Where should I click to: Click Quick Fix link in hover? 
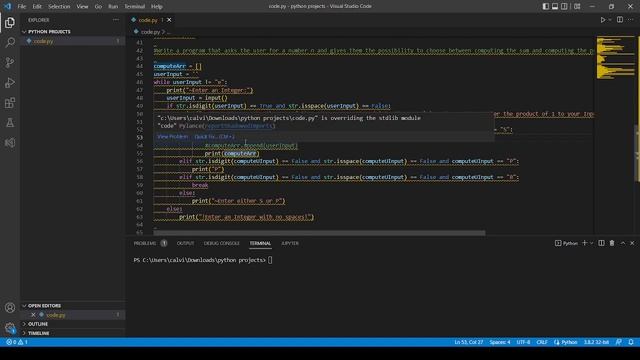click(214, 136)
